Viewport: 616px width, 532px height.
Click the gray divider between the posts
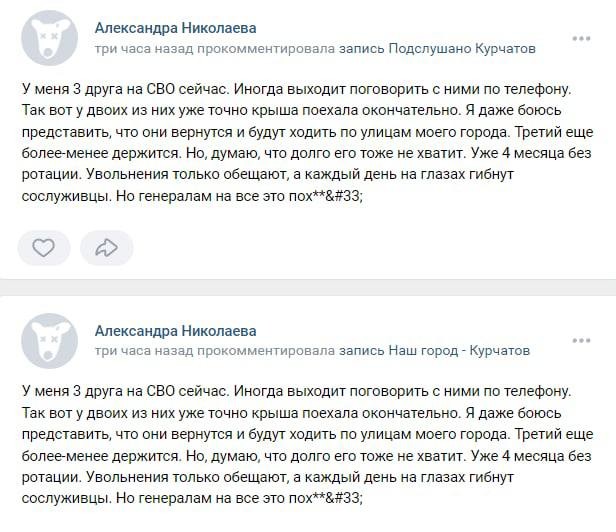point(308,287)
